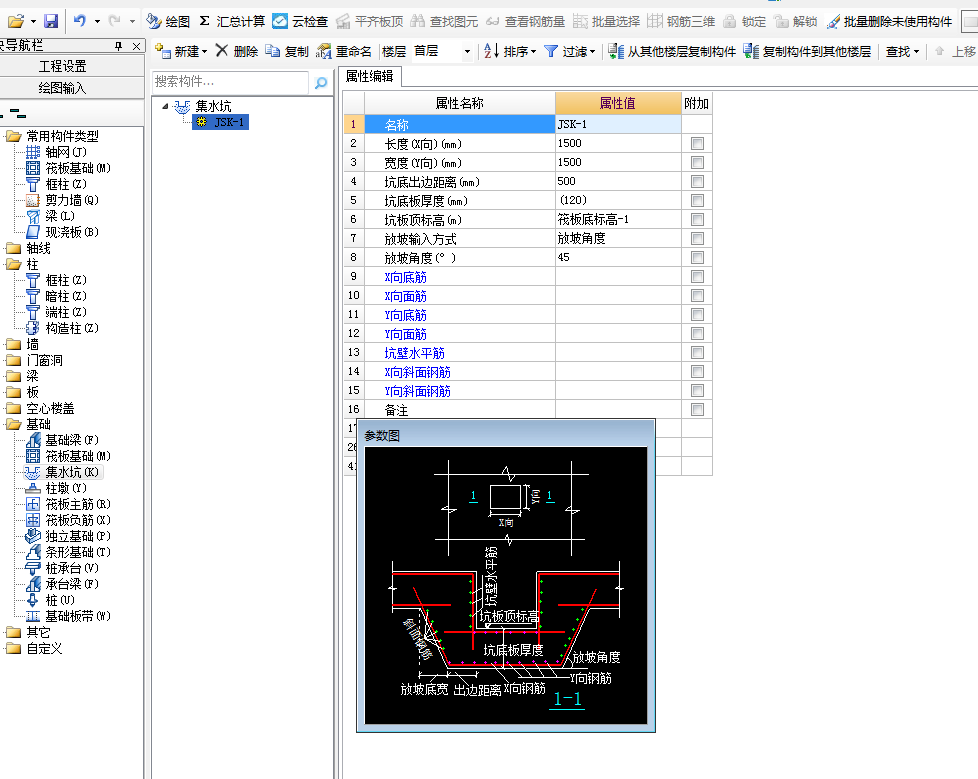This screenshot has width=978, height=779.
Task: Open the 绘图输入 panel section
Action: [62, 88]
